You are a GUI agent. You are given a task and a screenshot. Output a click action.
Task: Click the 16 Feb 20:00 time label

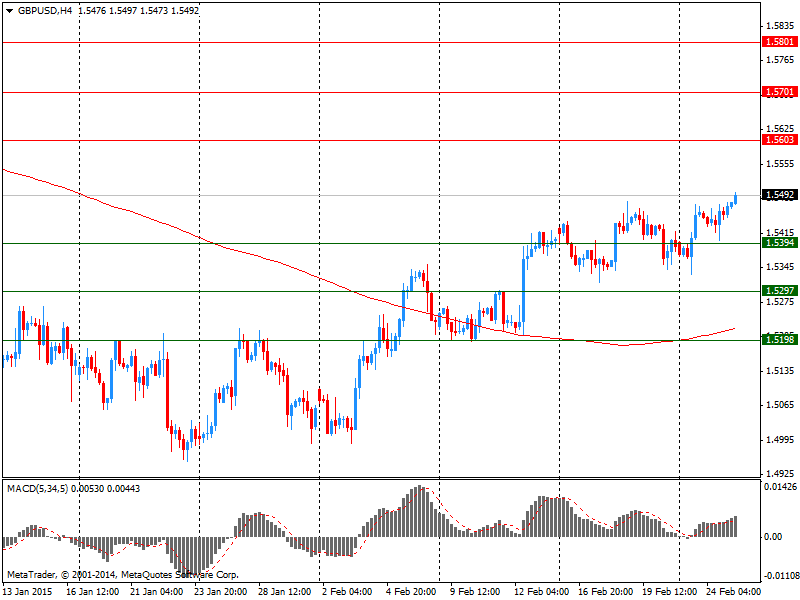tap(605, 592)
